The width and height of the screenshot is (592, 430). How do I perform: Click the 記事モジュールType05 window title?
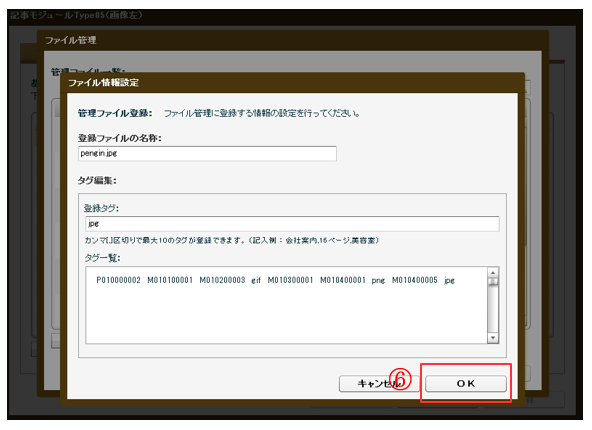pos(77,15)
